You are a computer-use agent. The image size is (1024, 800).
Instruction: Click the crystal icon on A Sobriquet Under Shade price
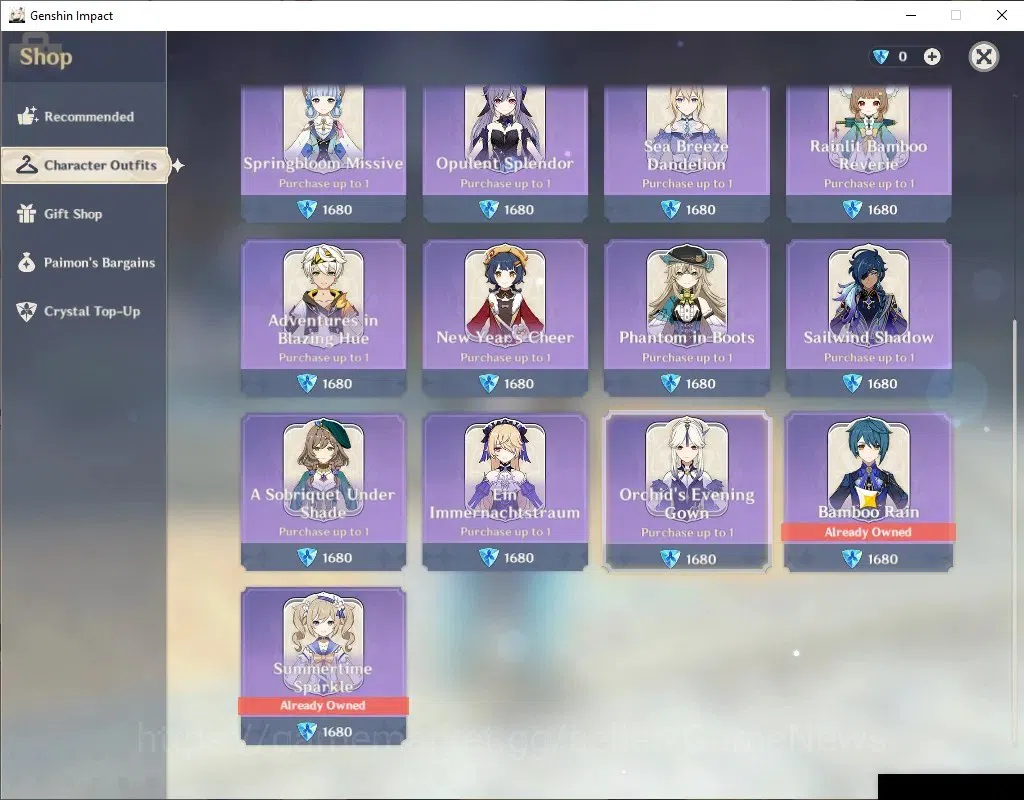pos(307,558)
